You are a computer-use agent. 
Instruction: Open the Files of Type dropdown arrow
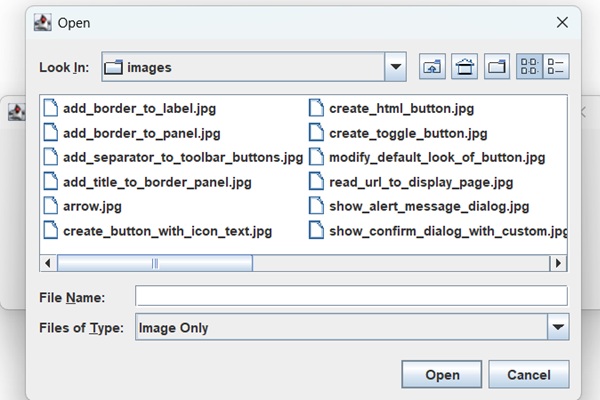click(558, 327)
